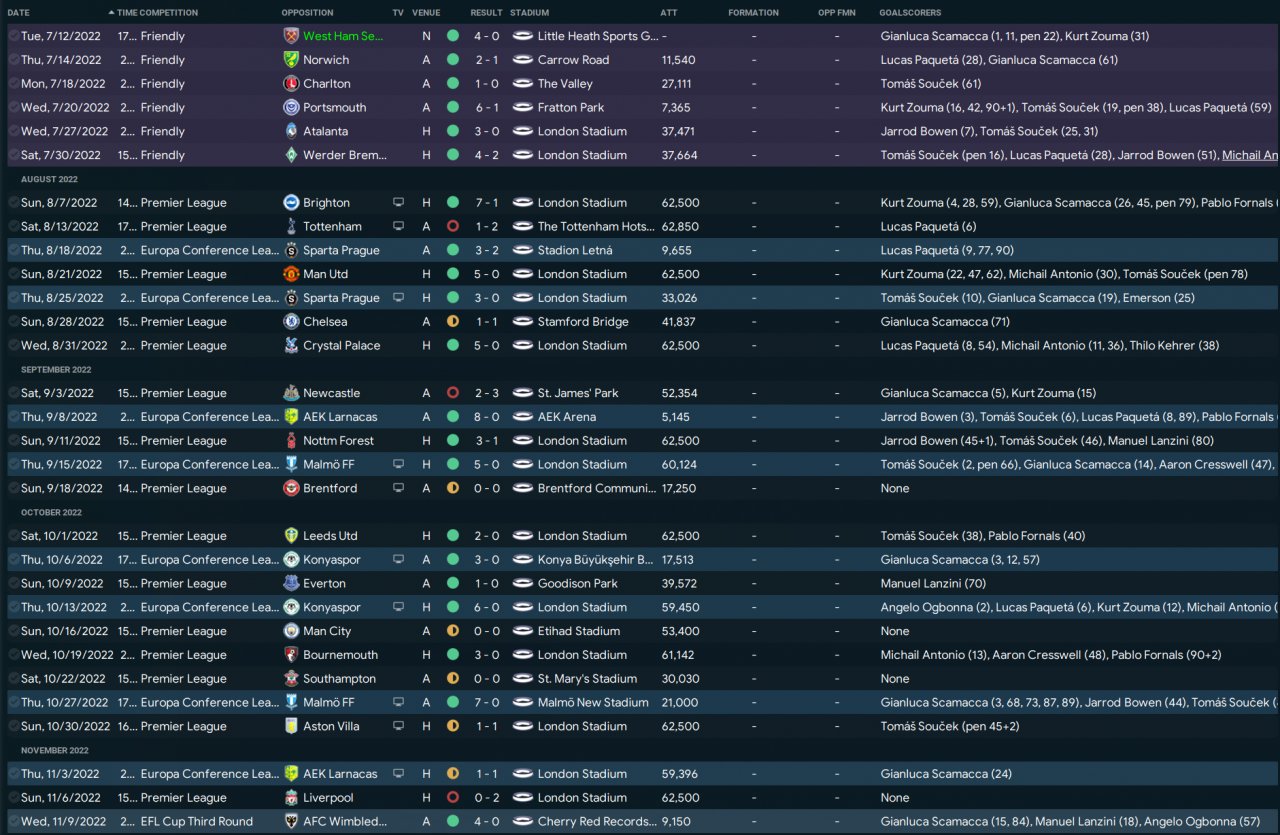Click the 7 - 1 result against Brighton

tap(486, 203)
